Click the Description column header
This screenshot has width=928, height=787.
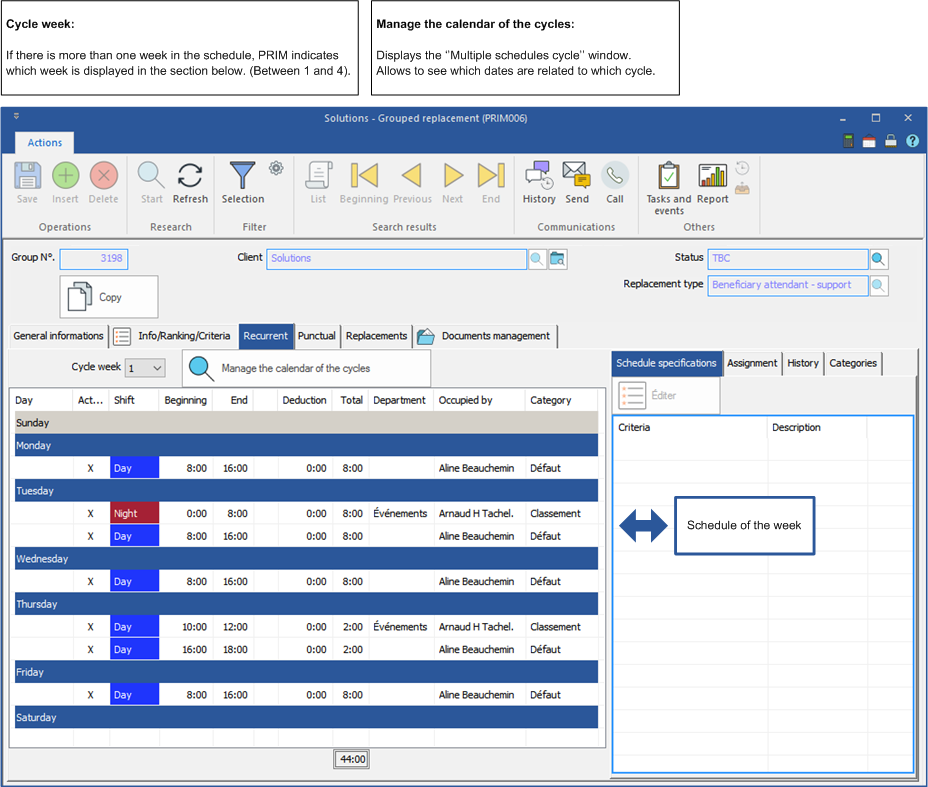(817, 428)
